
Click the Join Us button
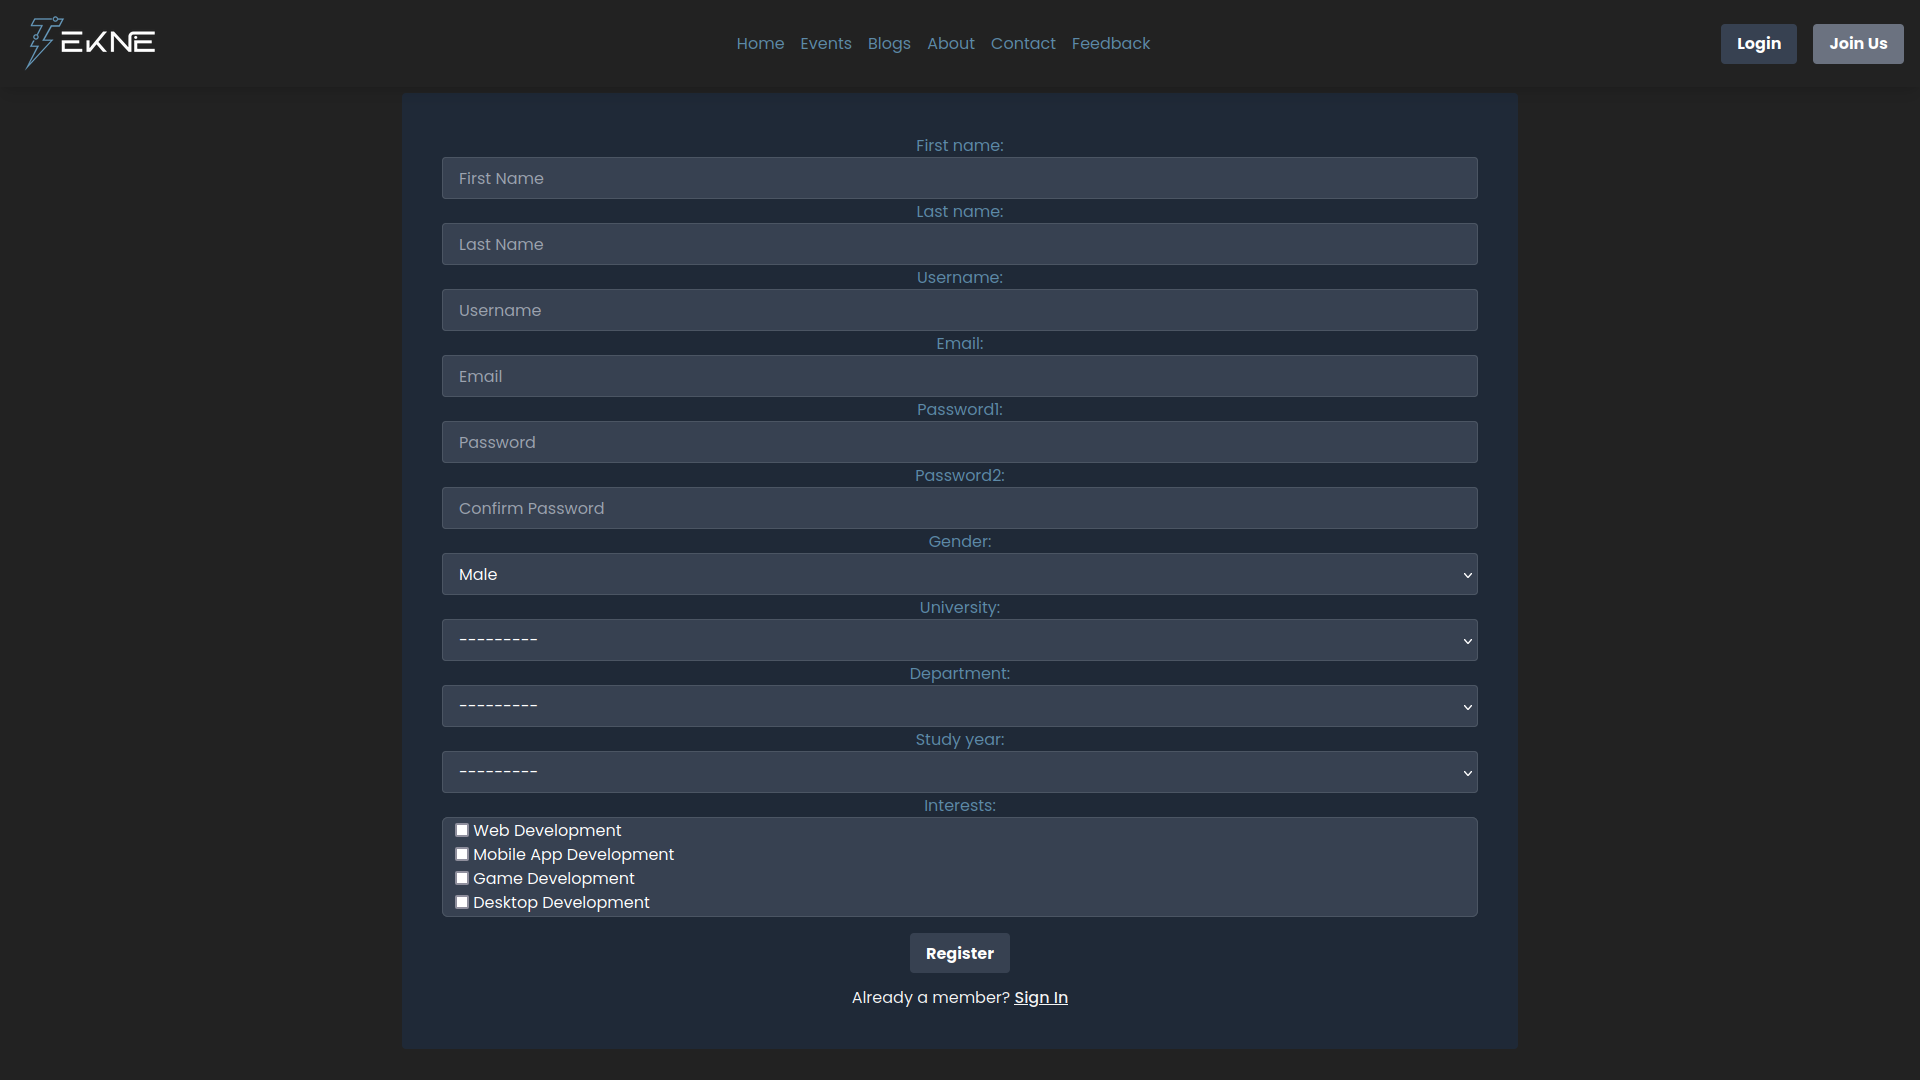pos(1857,44)
